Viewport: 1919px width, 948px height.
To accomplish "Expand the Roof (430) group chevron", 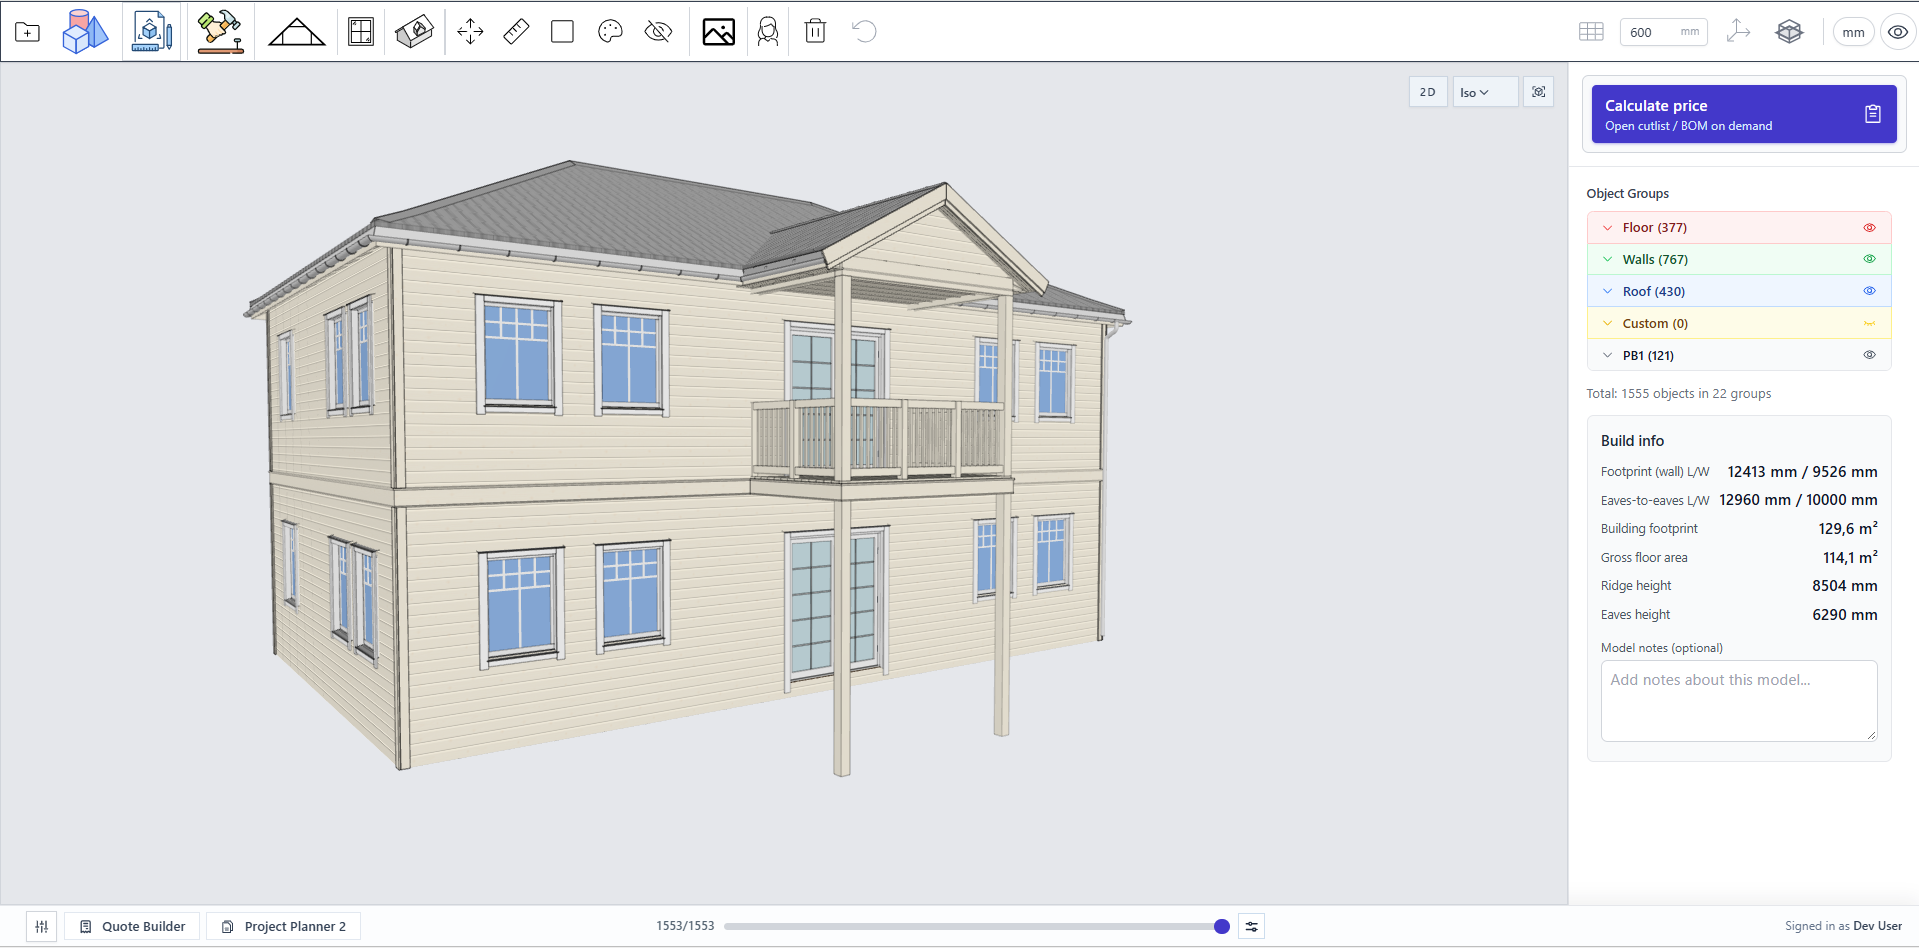I will (1607, 291).
